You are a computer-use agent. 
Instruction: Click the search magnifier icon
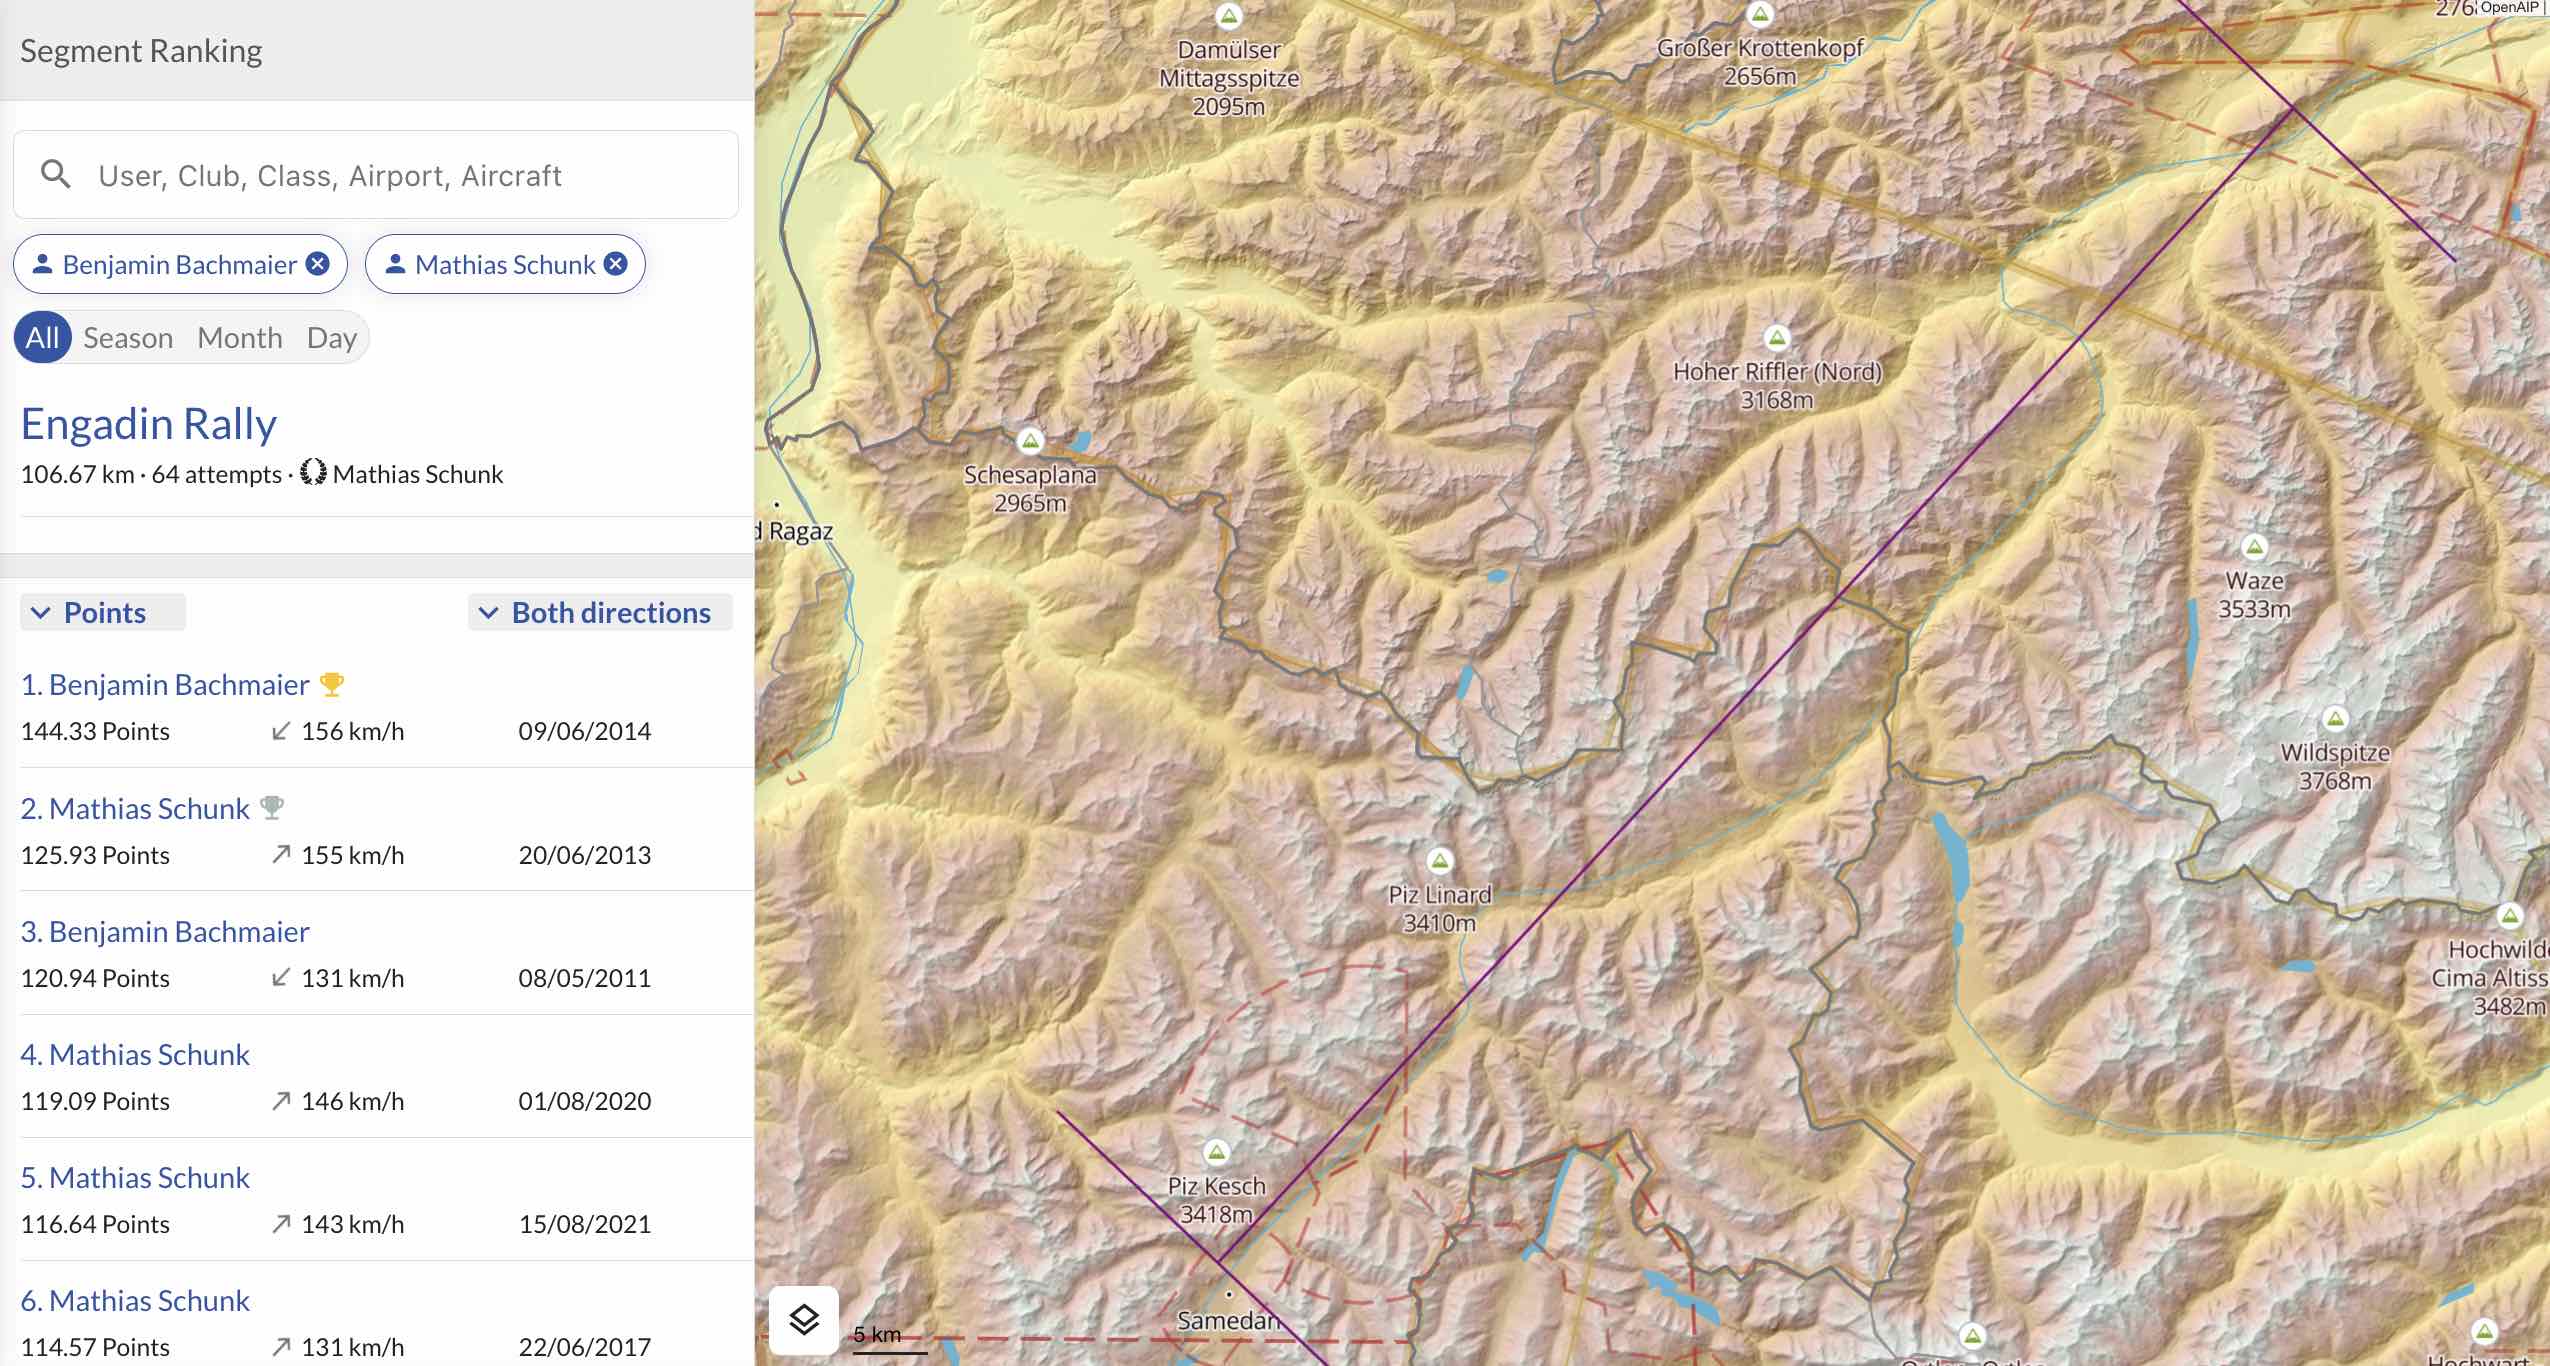[x=56, y=175]
